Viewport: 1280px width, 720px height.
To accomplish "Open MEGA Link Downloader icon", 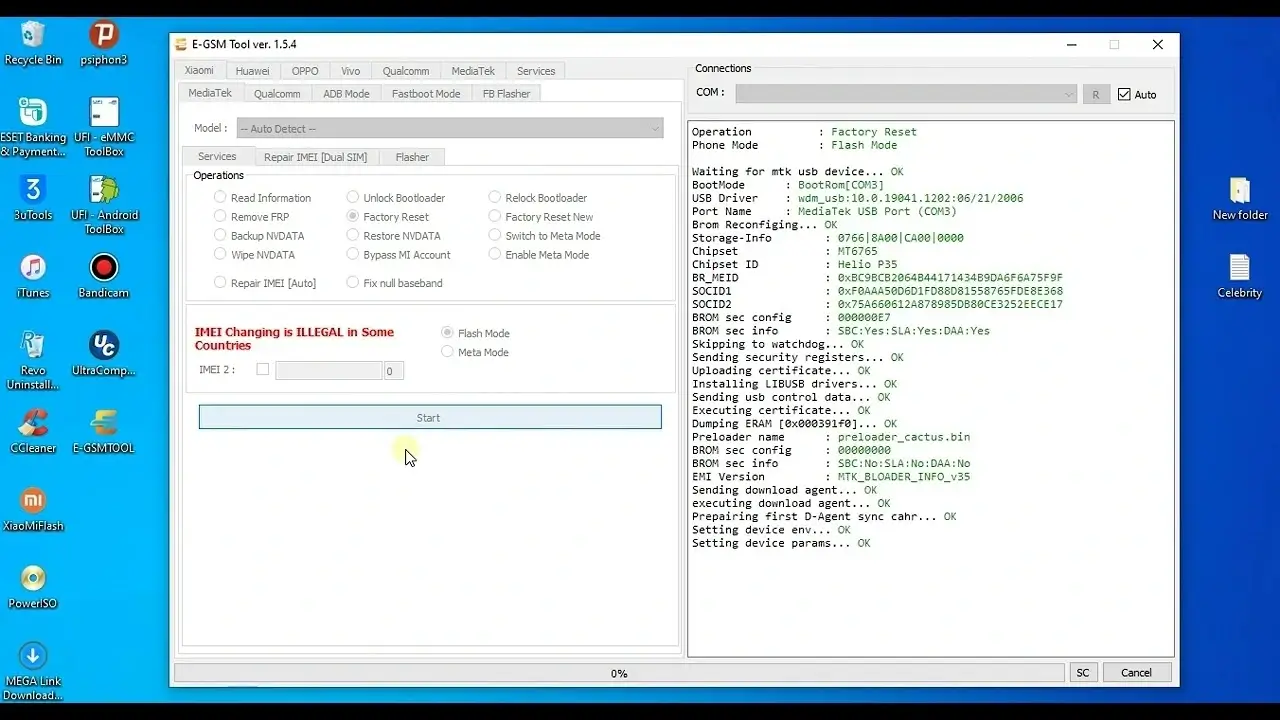I will click(x=33, y=672).
